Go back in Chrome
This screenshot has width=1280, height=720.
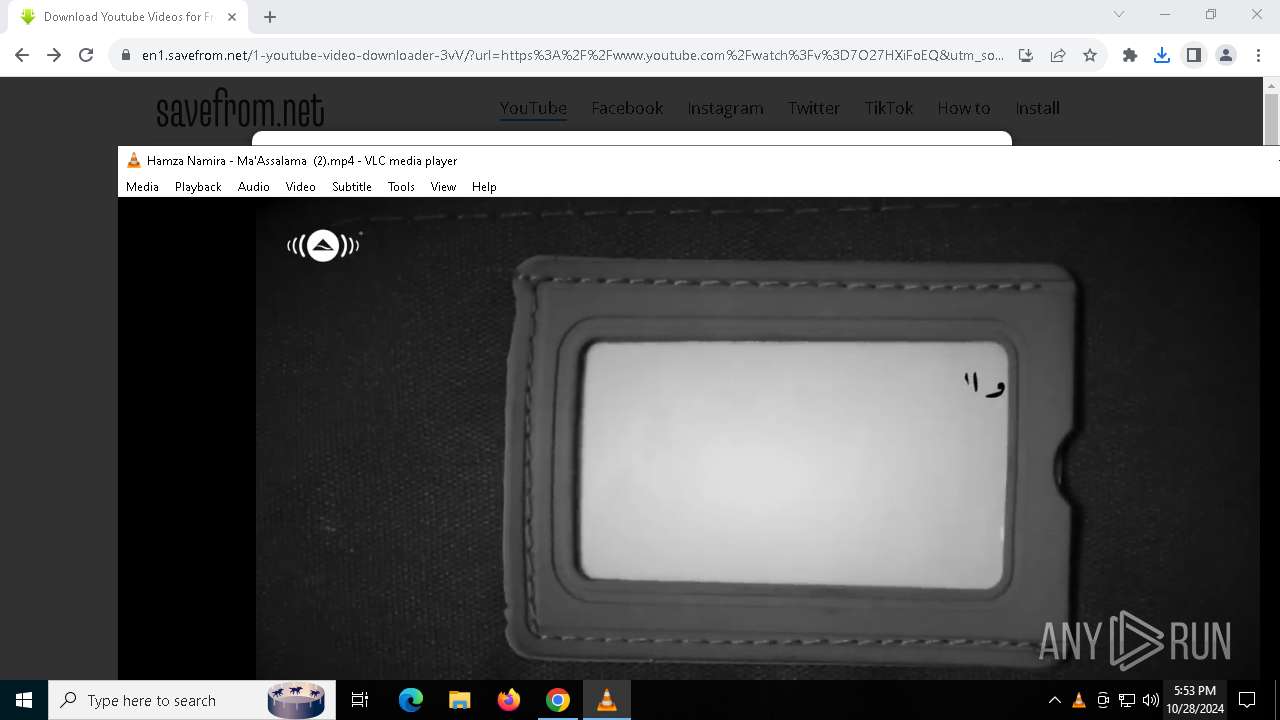pyautogui.click(x=22, y=55)
